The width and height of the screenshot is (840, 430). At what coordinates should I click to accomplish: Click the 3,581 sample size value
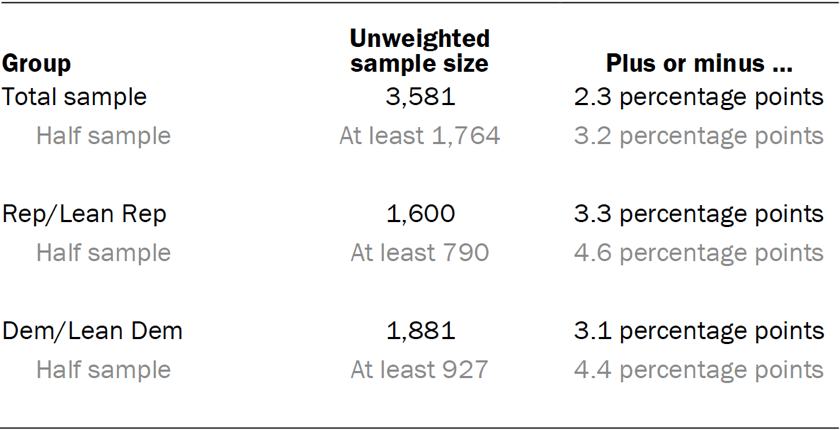419,97
